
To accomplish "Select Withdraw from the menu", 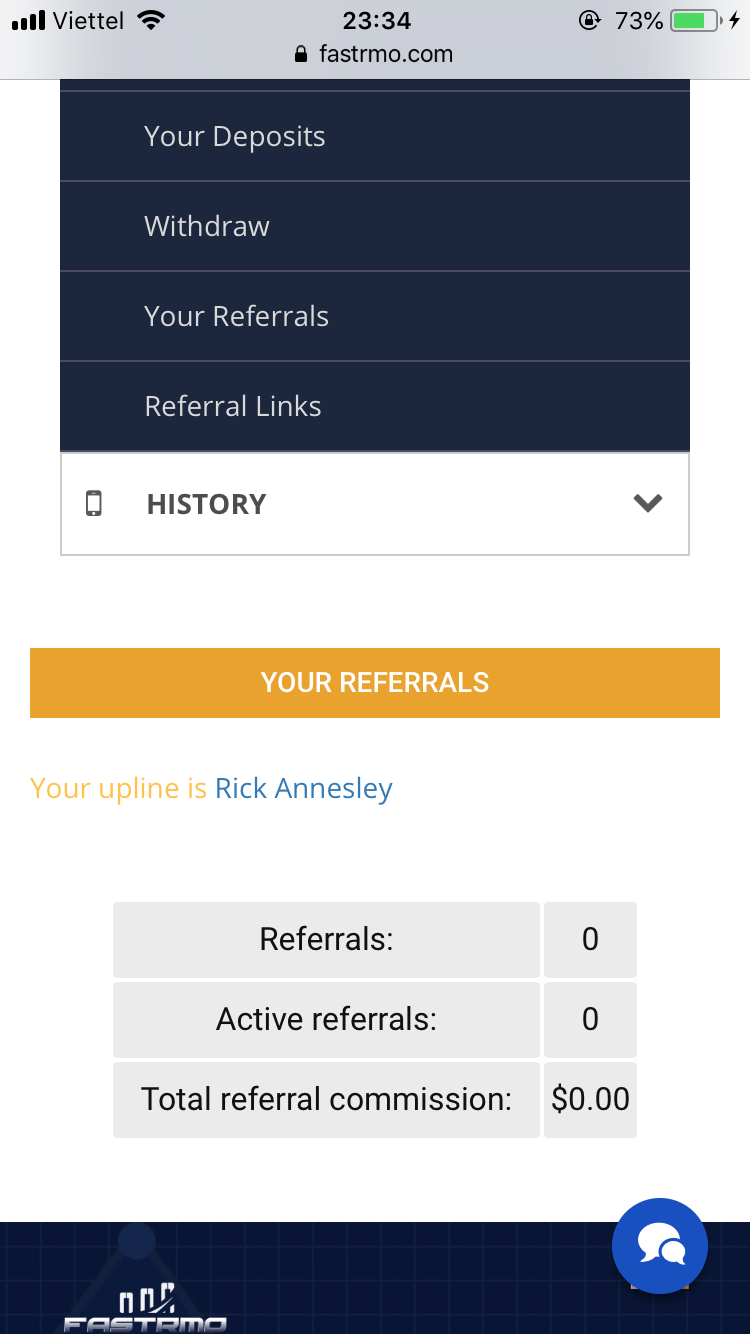I will click(207, 226).
